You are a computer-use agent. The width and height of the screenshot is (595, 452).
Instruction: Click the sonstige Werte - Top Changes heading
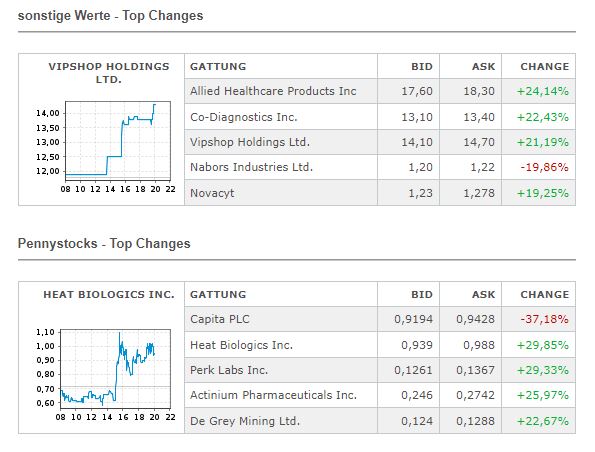coord(110,16)
